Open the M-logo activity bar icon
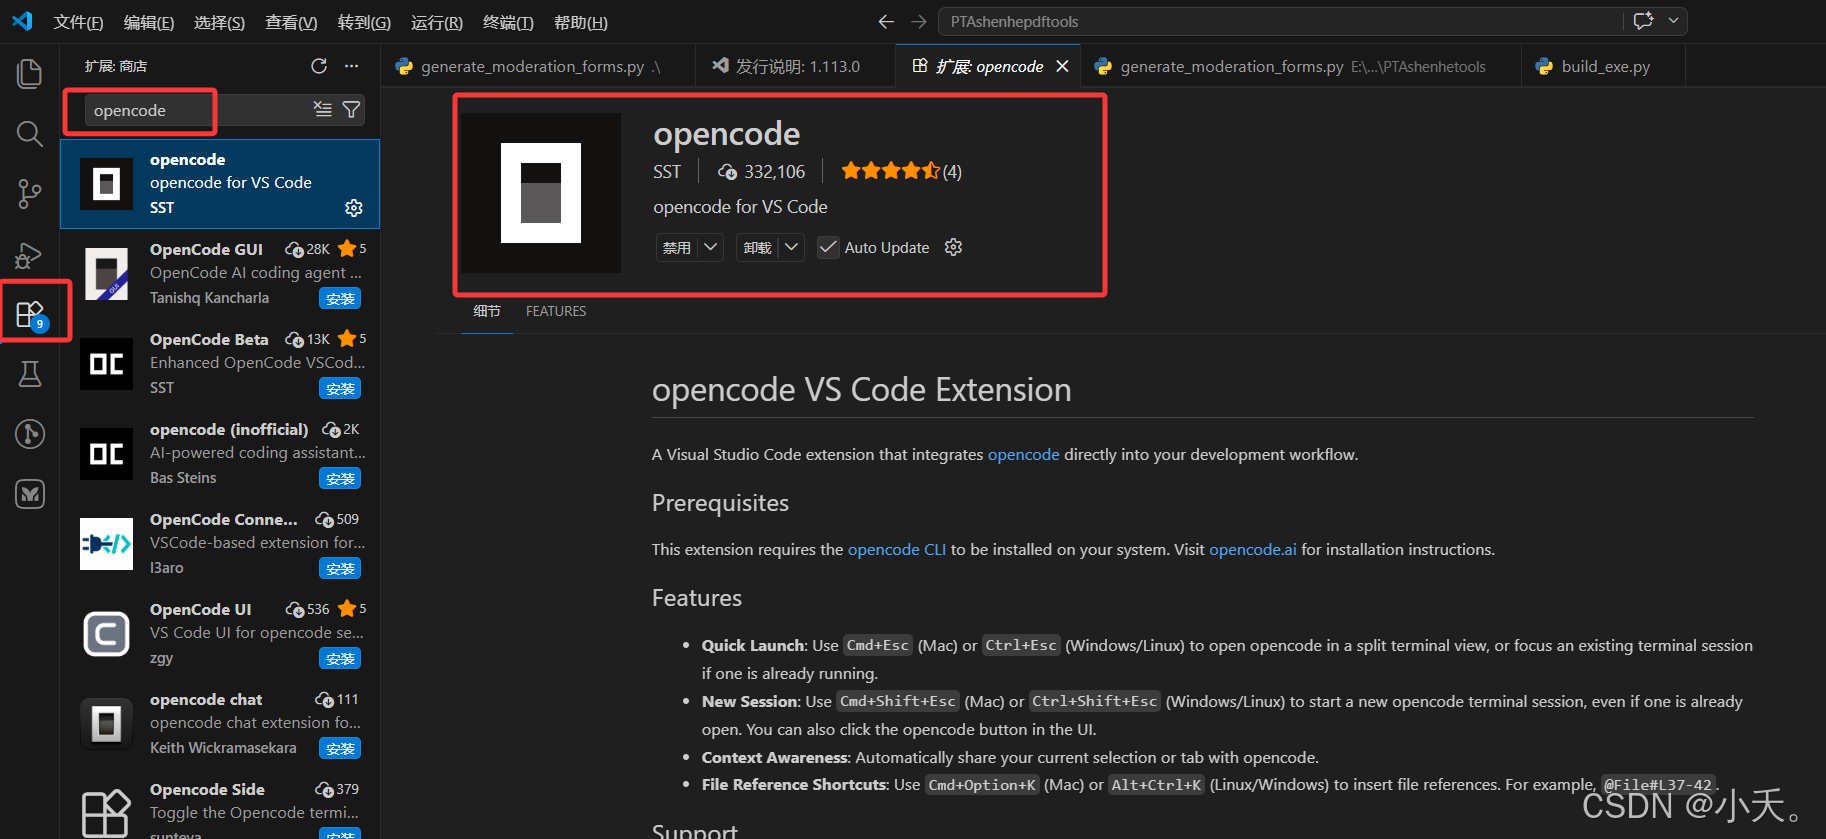The image size is (1826, 839). point(30,494)
